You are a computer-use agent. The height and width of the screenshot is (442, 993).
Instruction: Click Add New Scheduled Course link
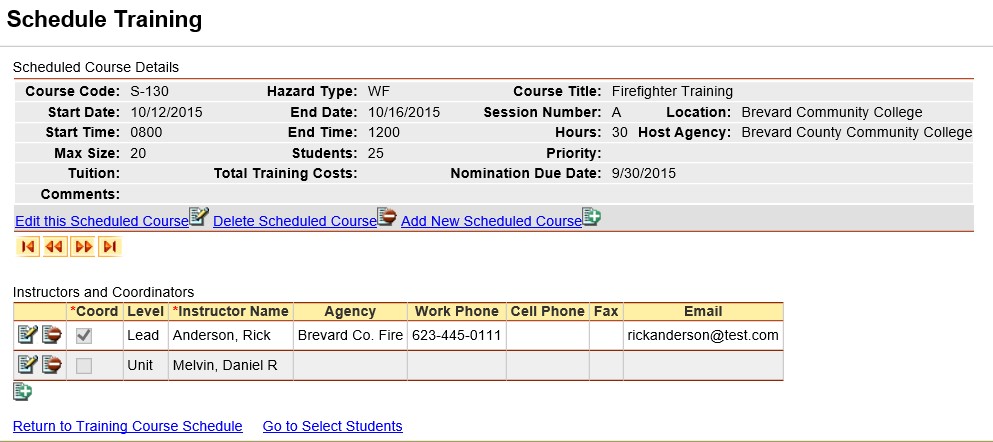(x=491, y=222)
